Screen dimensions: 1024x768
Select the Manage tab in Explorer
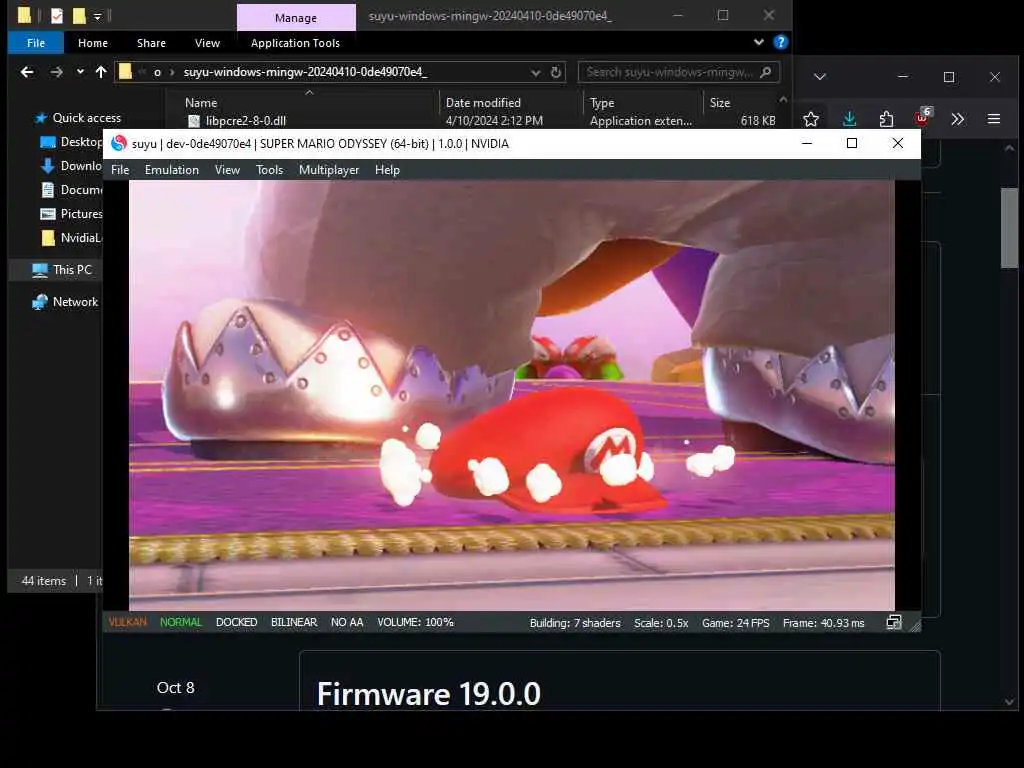pyautogui.click(x=296, y=18)
